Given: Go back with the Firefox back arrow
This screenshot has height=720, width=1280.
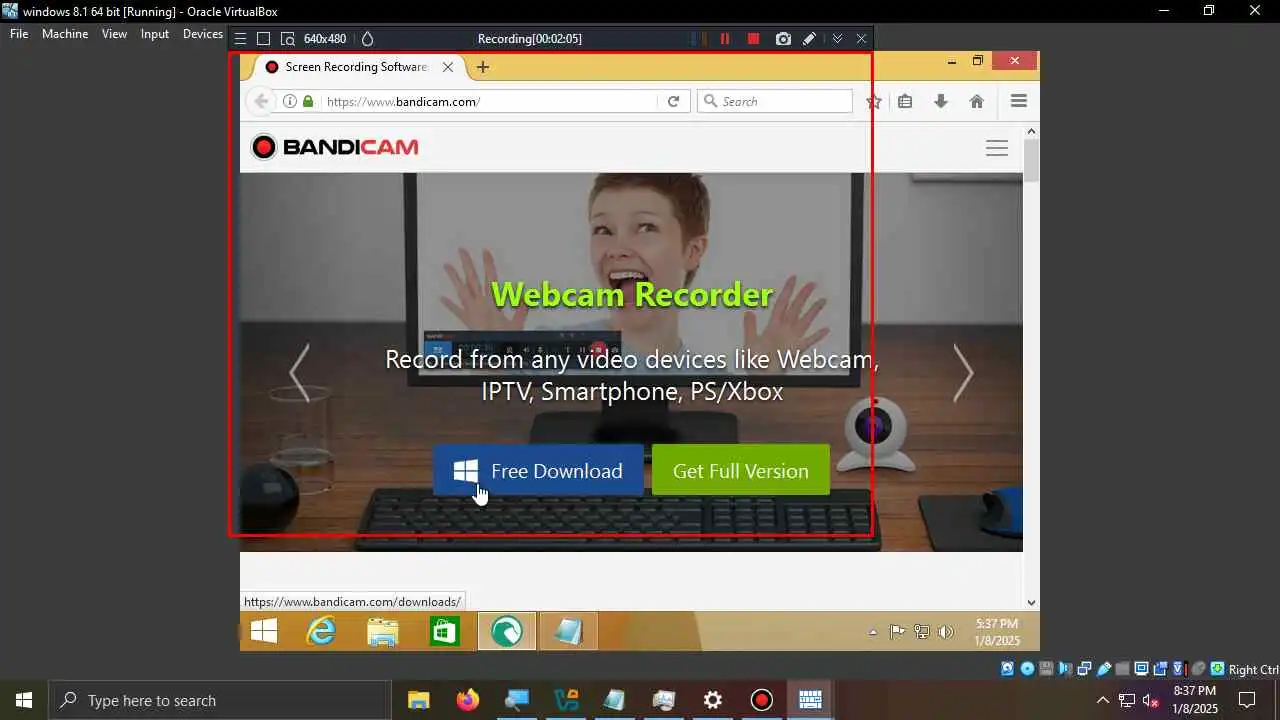Looking at the screenshot, I should [x=261, y=101].
